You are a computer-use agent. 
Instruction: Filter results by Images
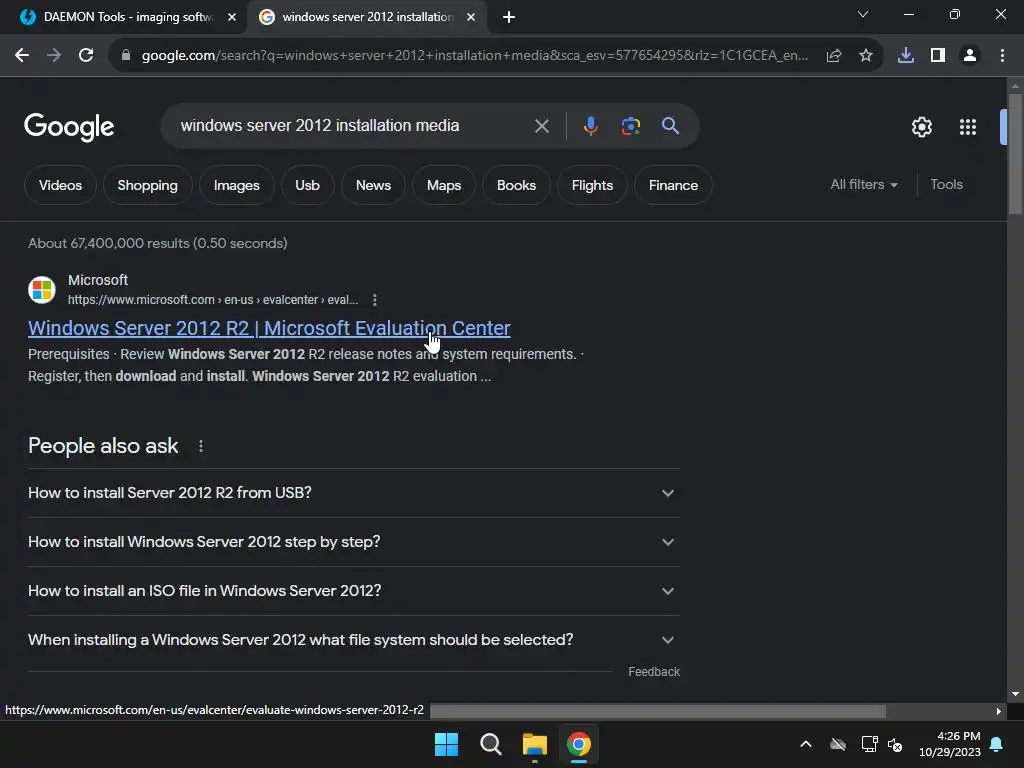pos(236,185)
